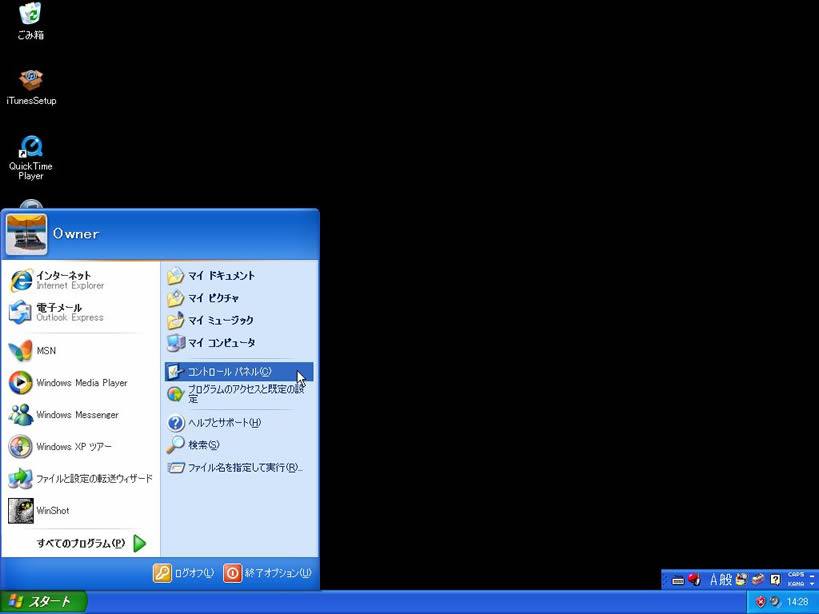Open 検索(S) from Start menu
The height and width of the screenshot is (614, 819).
(239, 445)
